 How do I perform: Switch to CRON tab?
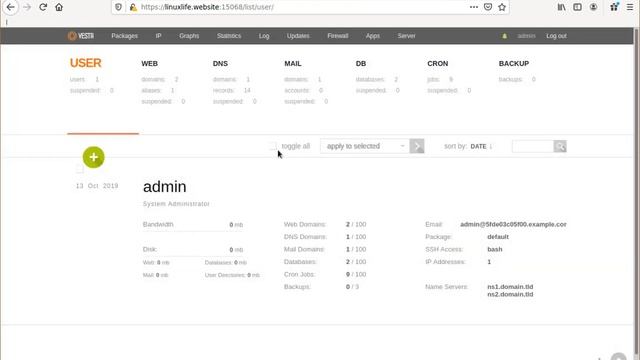pos(438,64)
